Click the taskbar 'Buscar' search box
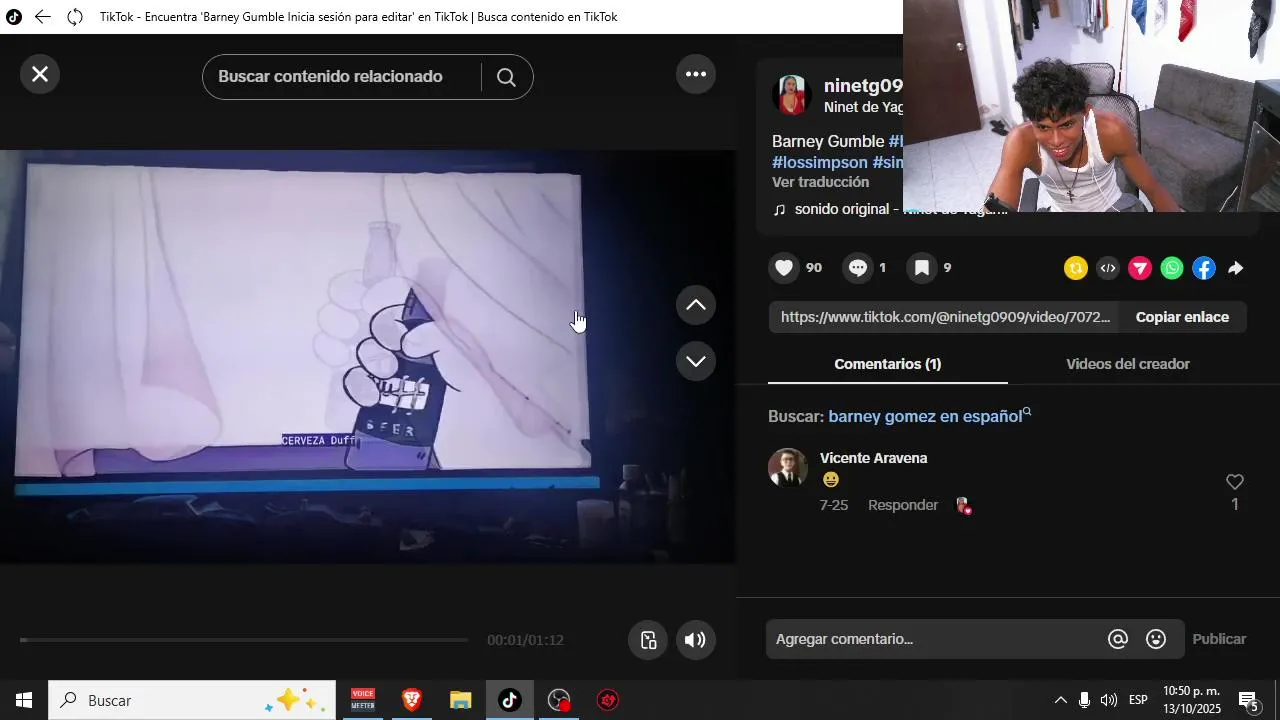1280x720 pixels. (192, 700)
